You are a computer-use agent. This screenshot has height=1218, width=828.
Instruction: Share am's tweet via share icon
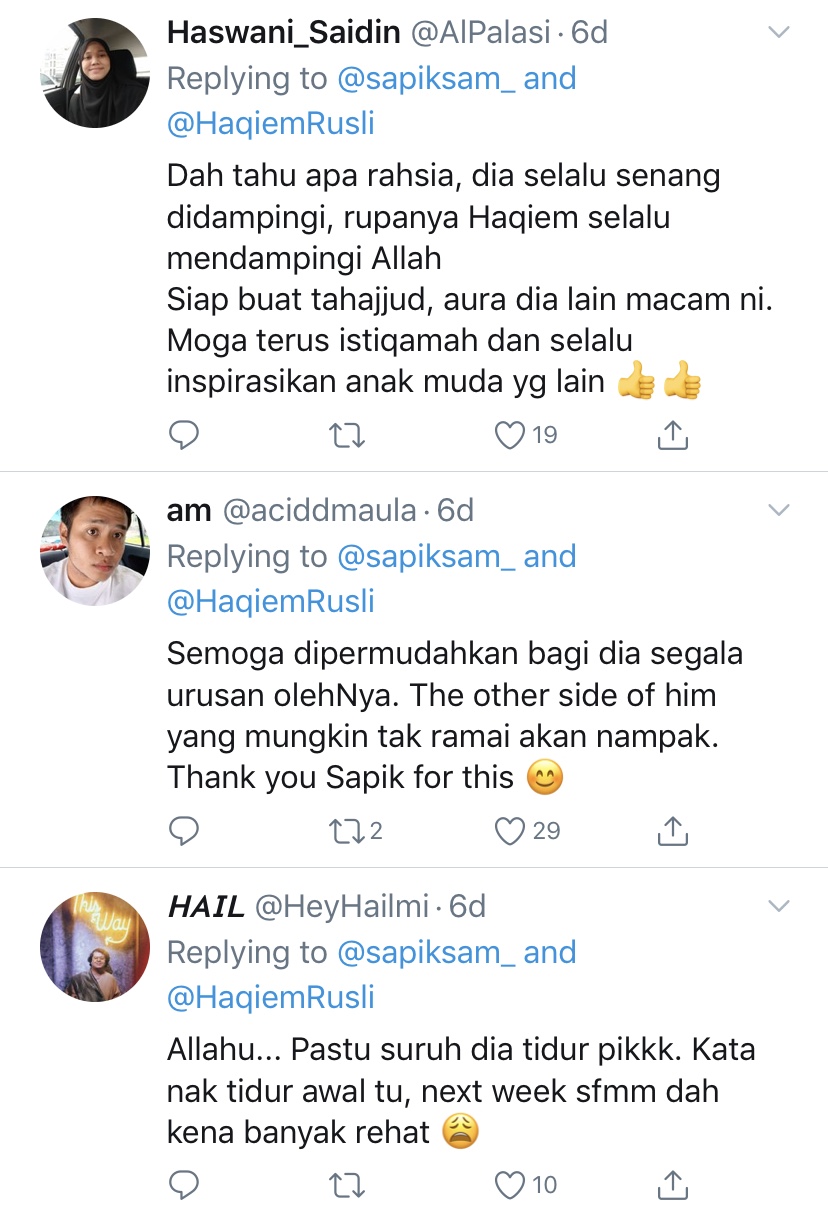click(x=673, y=830)
